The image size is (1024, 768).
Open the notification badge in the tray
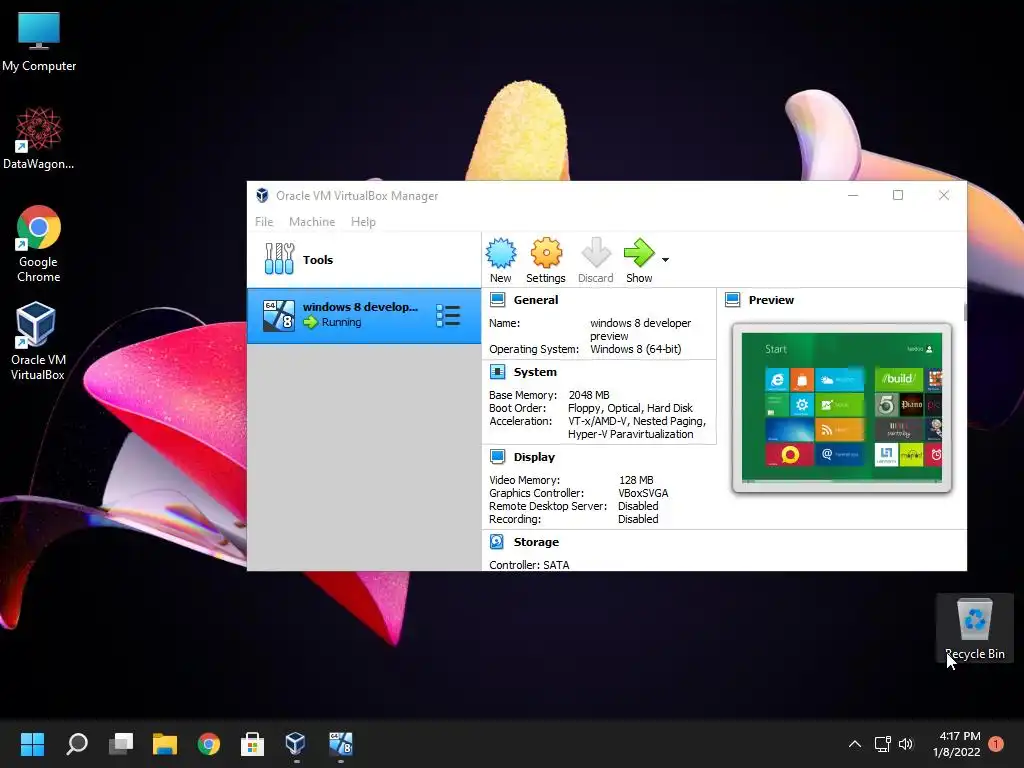pos(996,744)
